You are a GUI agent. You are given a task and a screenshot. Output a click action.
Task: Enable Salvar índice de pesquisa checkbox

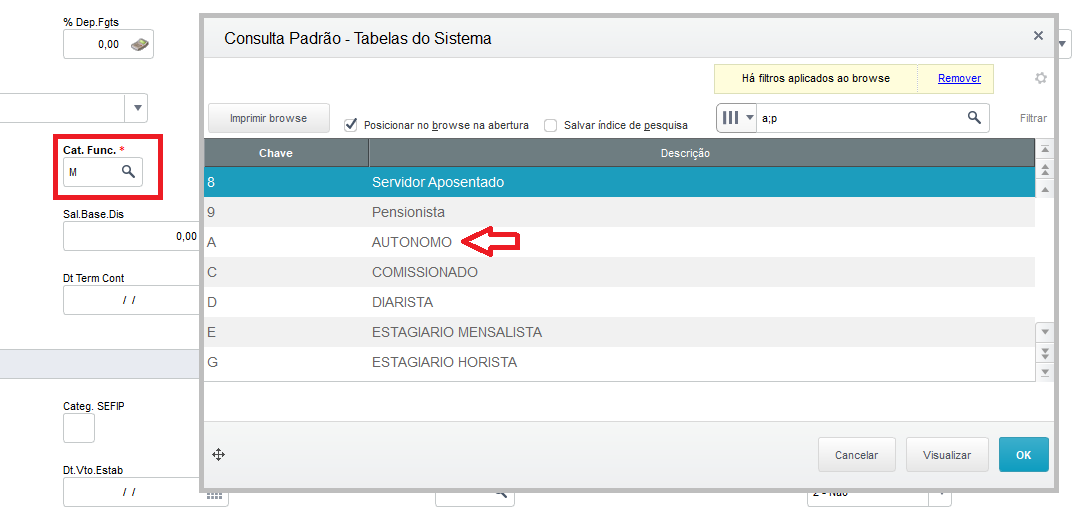pos(550,126)
